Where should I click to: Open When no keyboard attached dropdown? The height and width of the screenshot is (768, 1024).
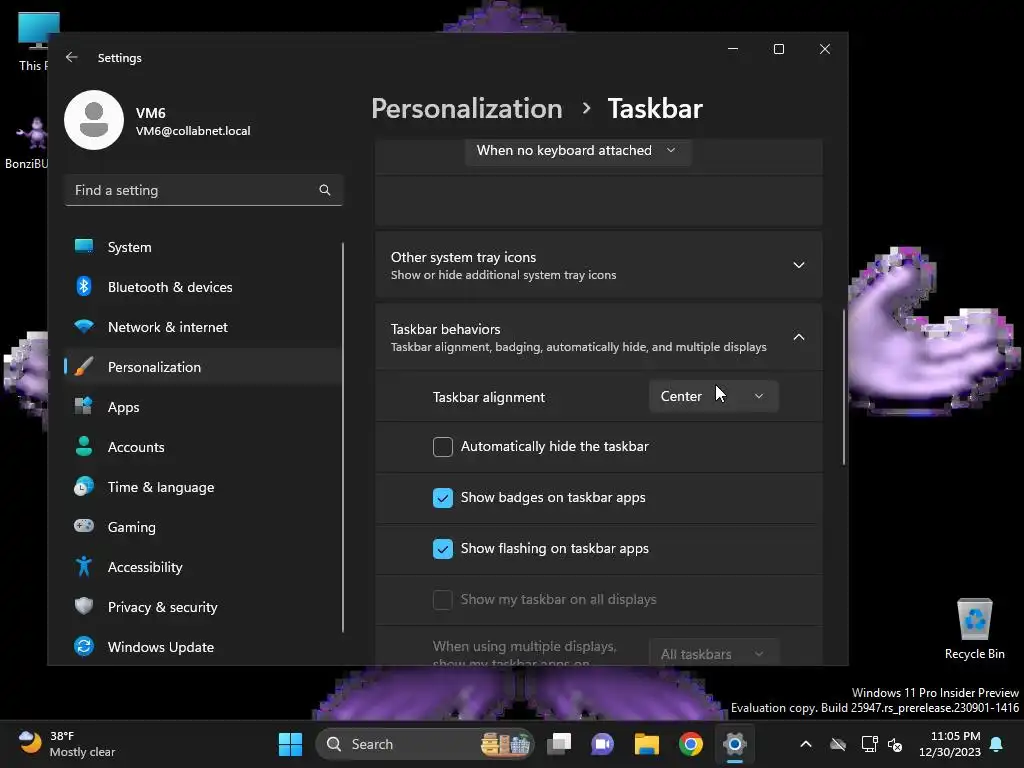click(x=578, y=150)
